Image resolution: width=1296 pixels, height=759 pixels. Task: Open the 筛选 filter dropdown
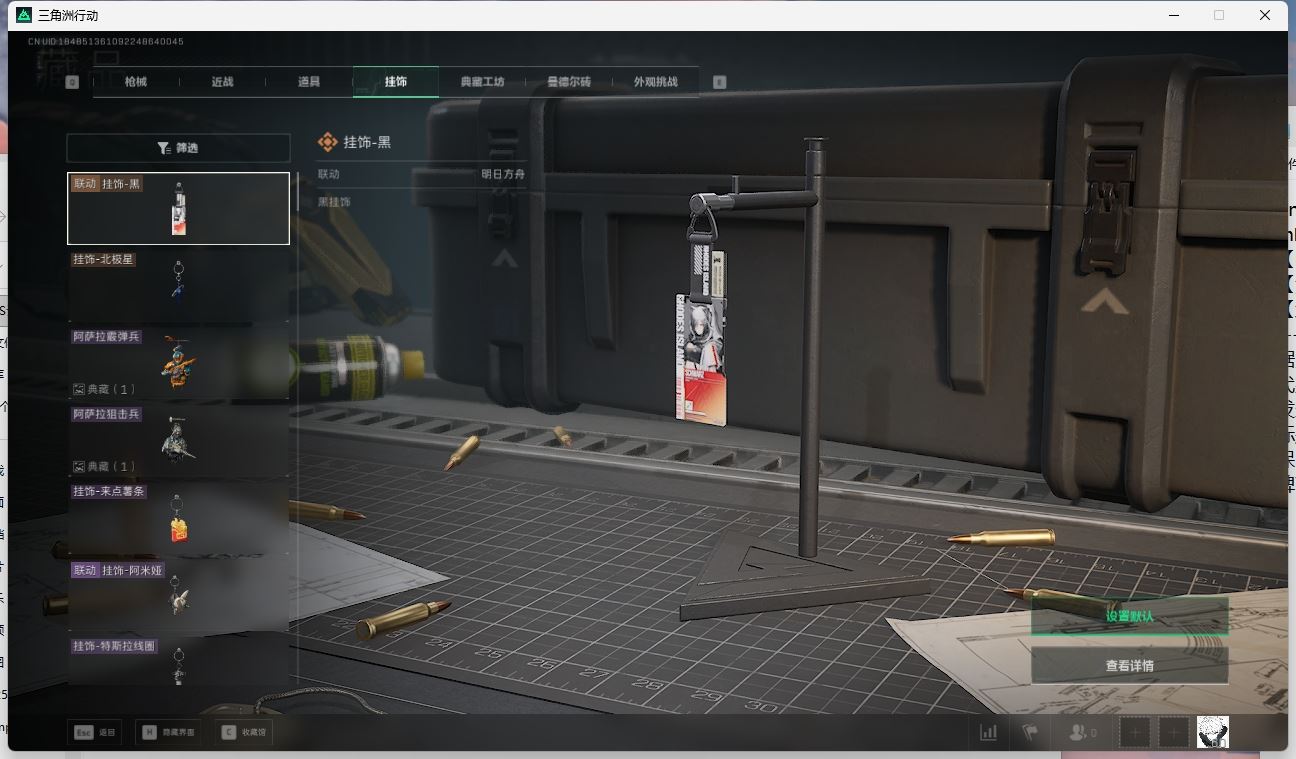point(178,148)
